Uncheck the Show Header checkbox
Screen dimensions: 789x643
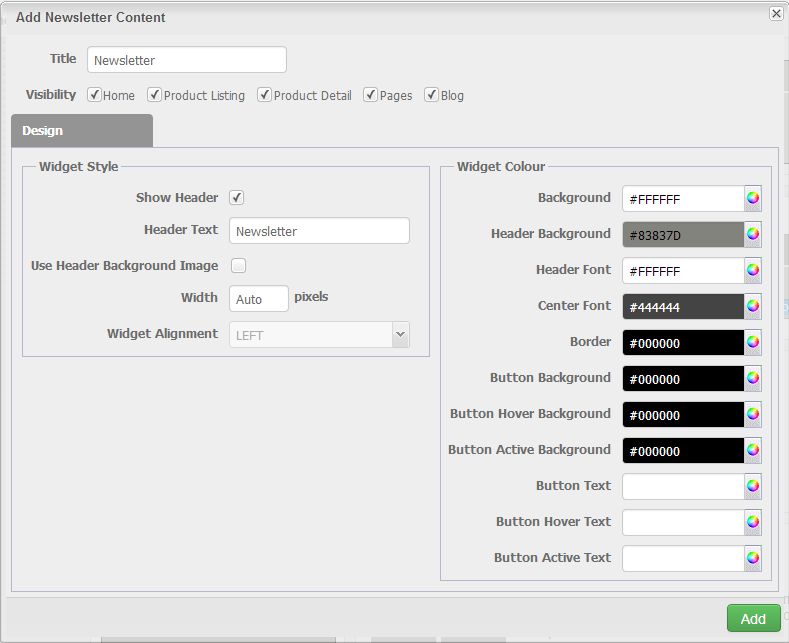[237, 198]
